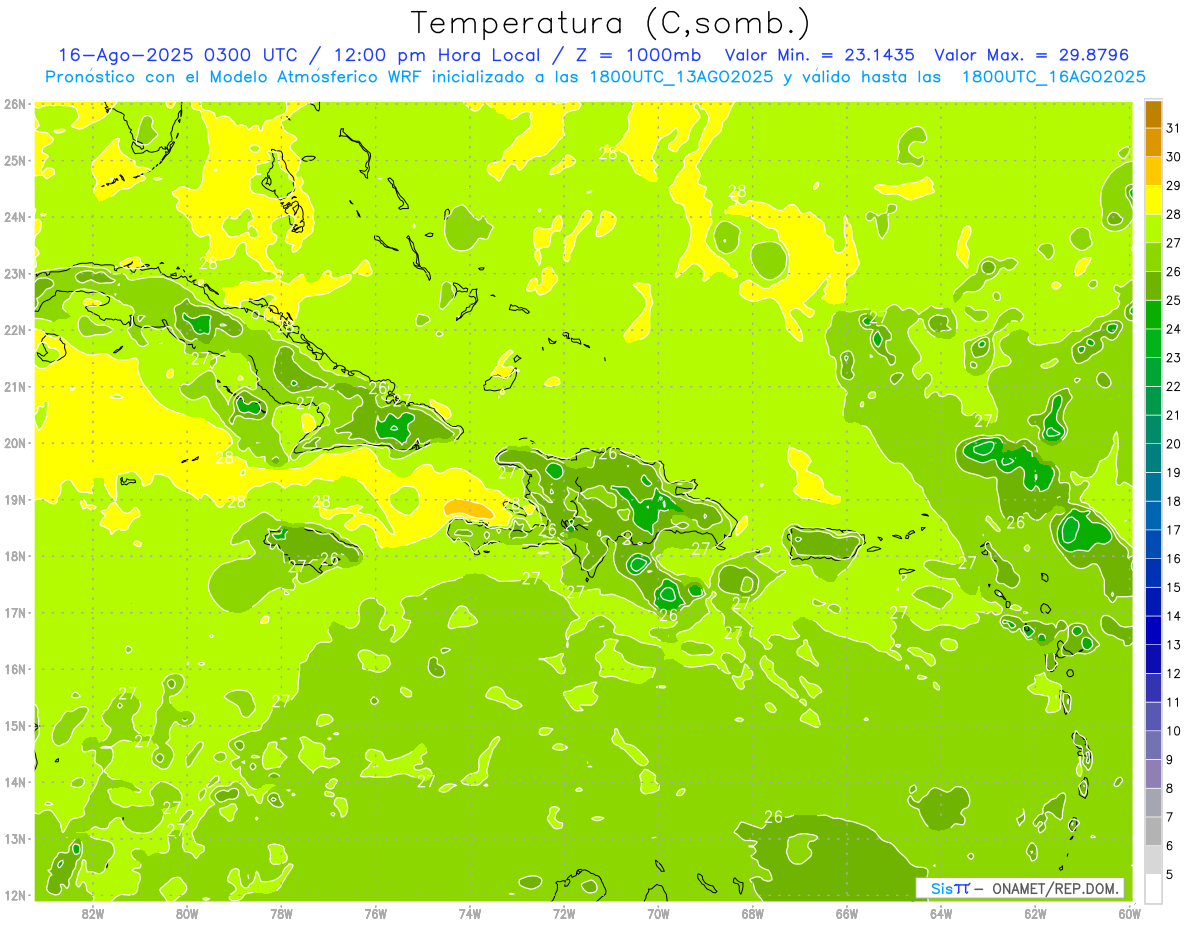Click the 13N latitude axis label

pos(14,838)
